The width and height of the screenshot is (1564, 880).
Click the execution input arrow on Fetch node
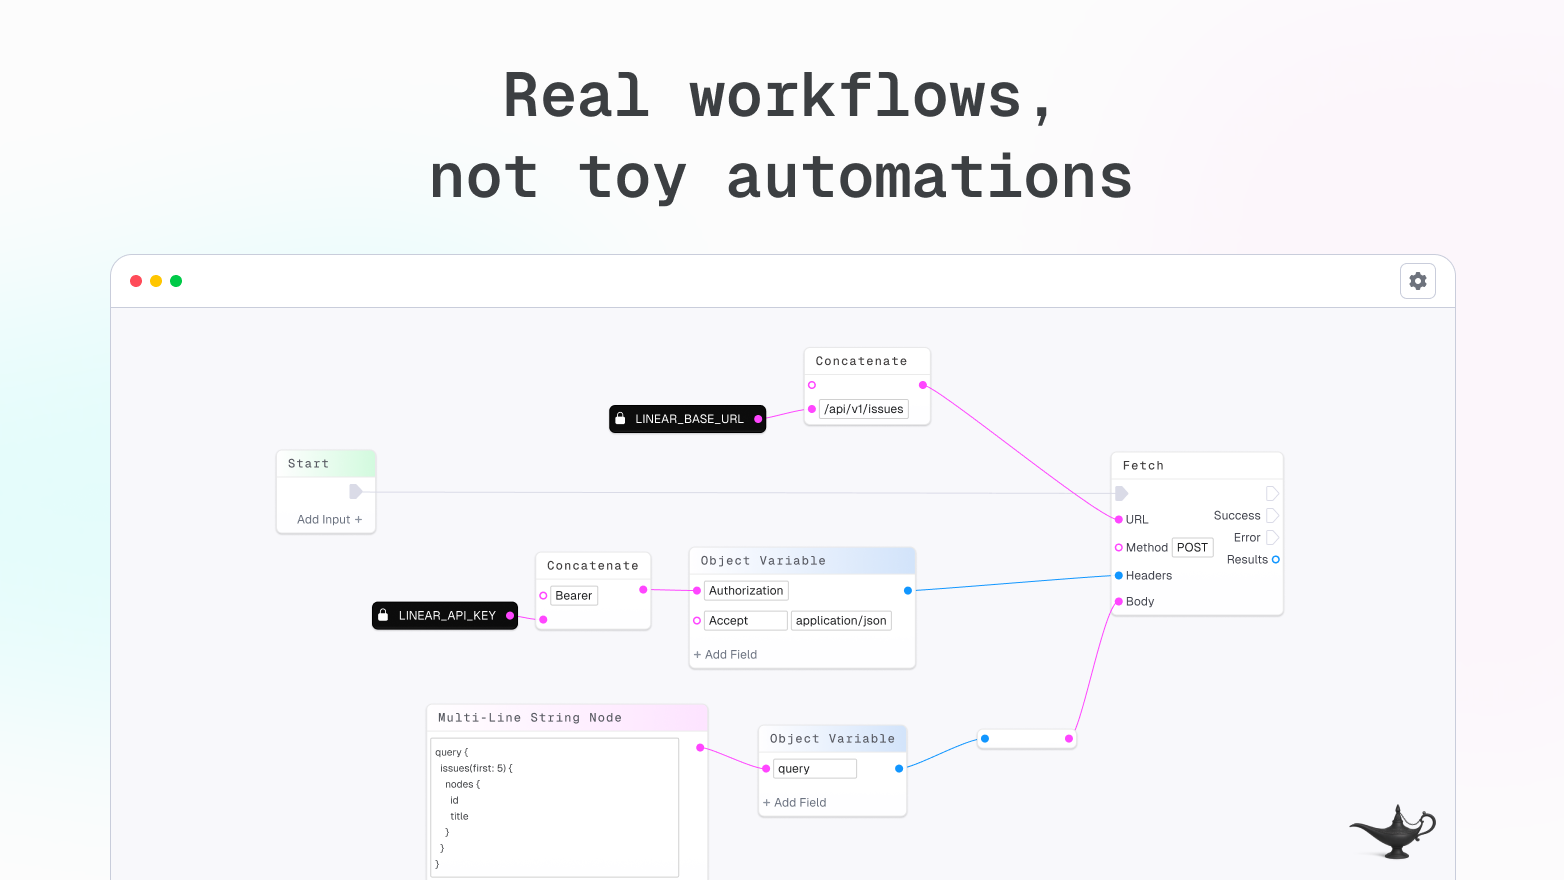1120,493
